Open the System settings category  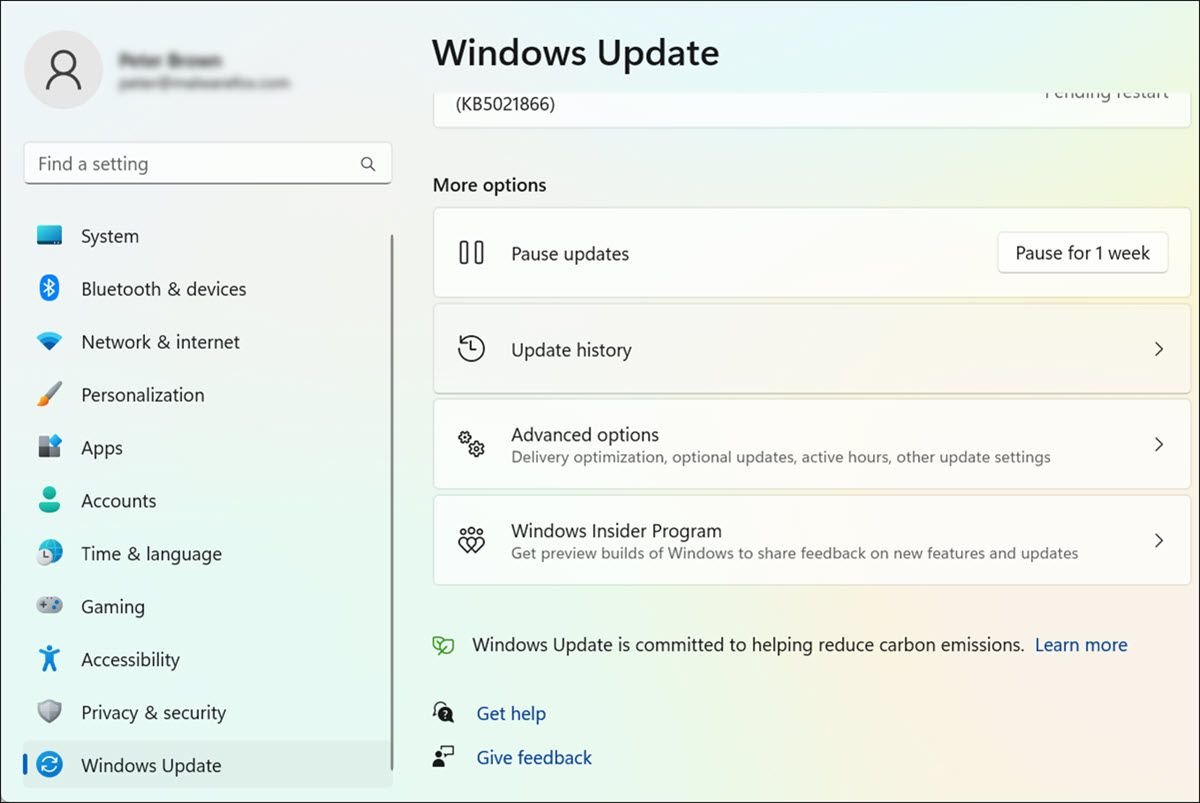pyautogui.click(x=206, y=236)
